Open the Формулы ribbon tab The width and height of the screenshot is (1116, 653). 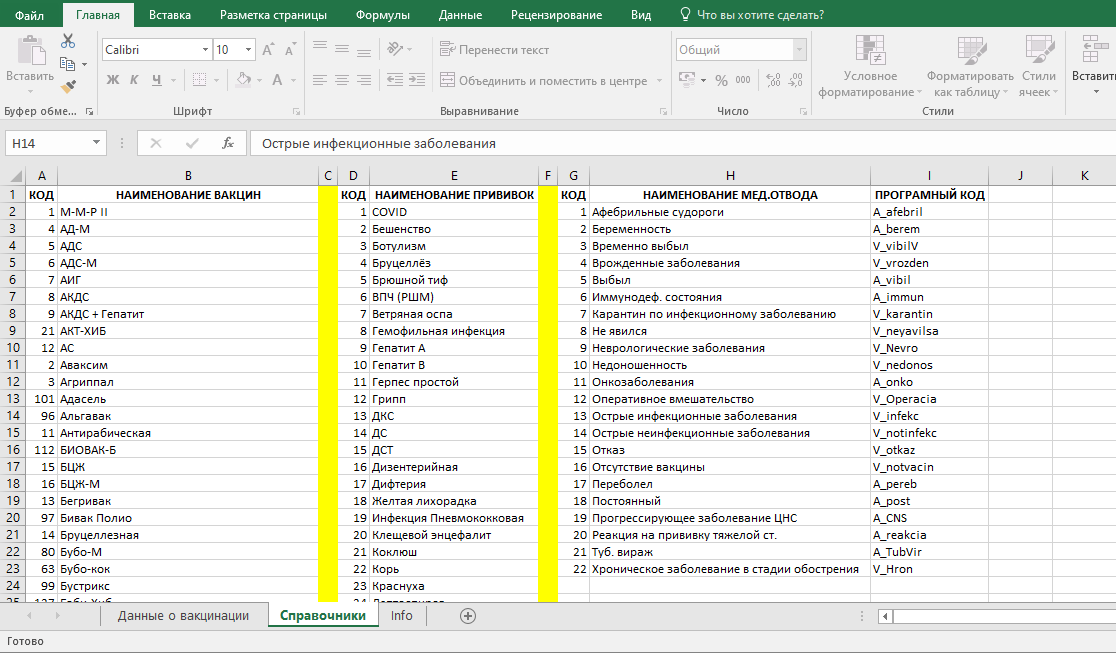point(383,15)
